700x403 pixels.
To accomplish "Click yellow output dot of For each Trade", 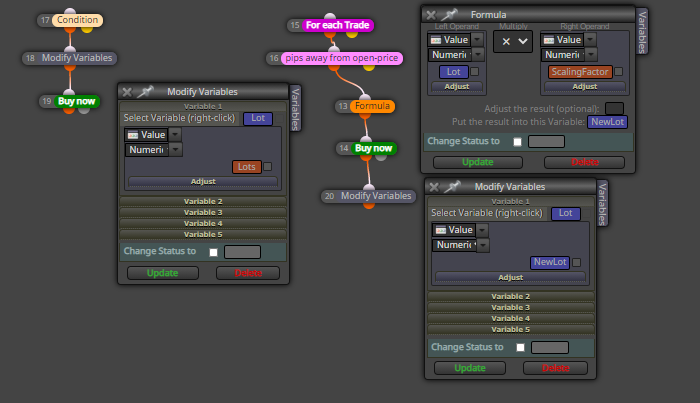I will click(352, 34).
